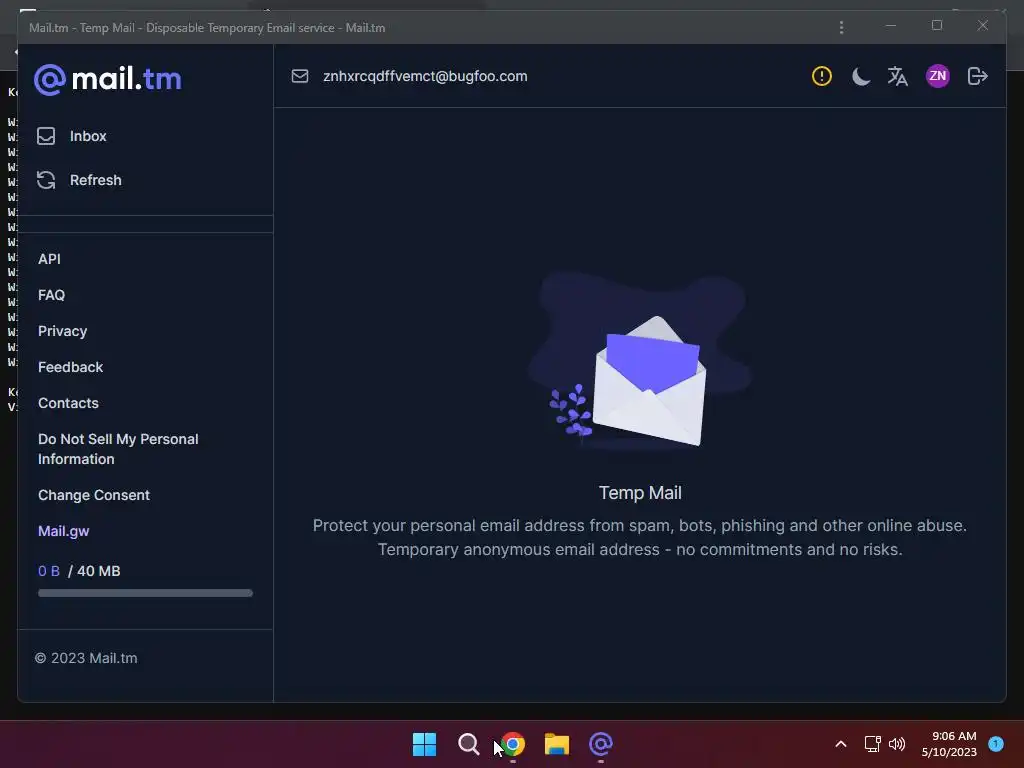
Task: Go to the Privacy page
Action: coord(62,331)
